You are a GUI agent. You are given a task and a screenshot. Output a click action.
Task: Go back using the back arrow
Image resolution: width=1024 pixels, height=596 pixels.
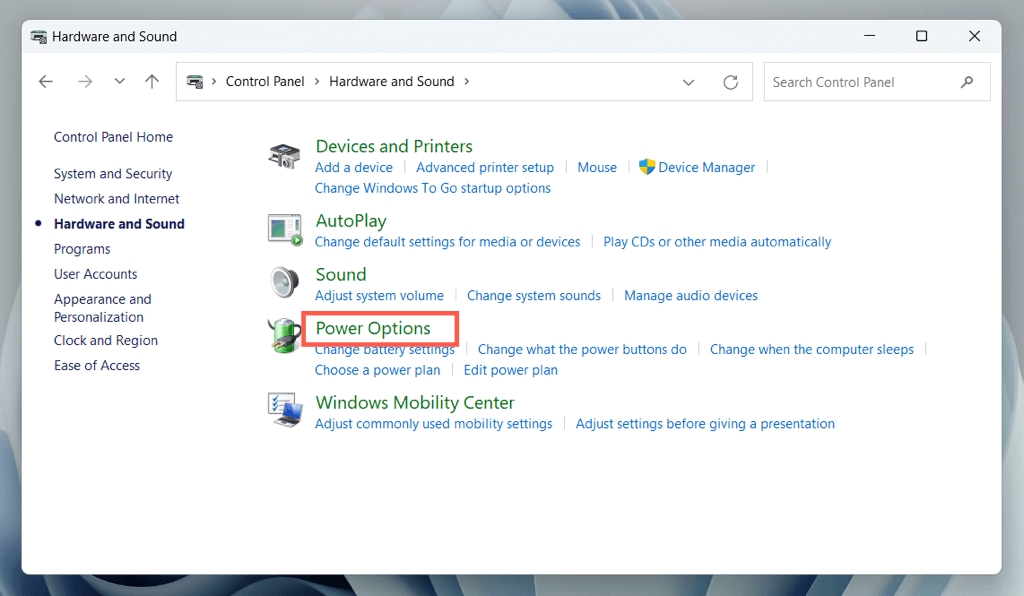[x=45, y=82]
